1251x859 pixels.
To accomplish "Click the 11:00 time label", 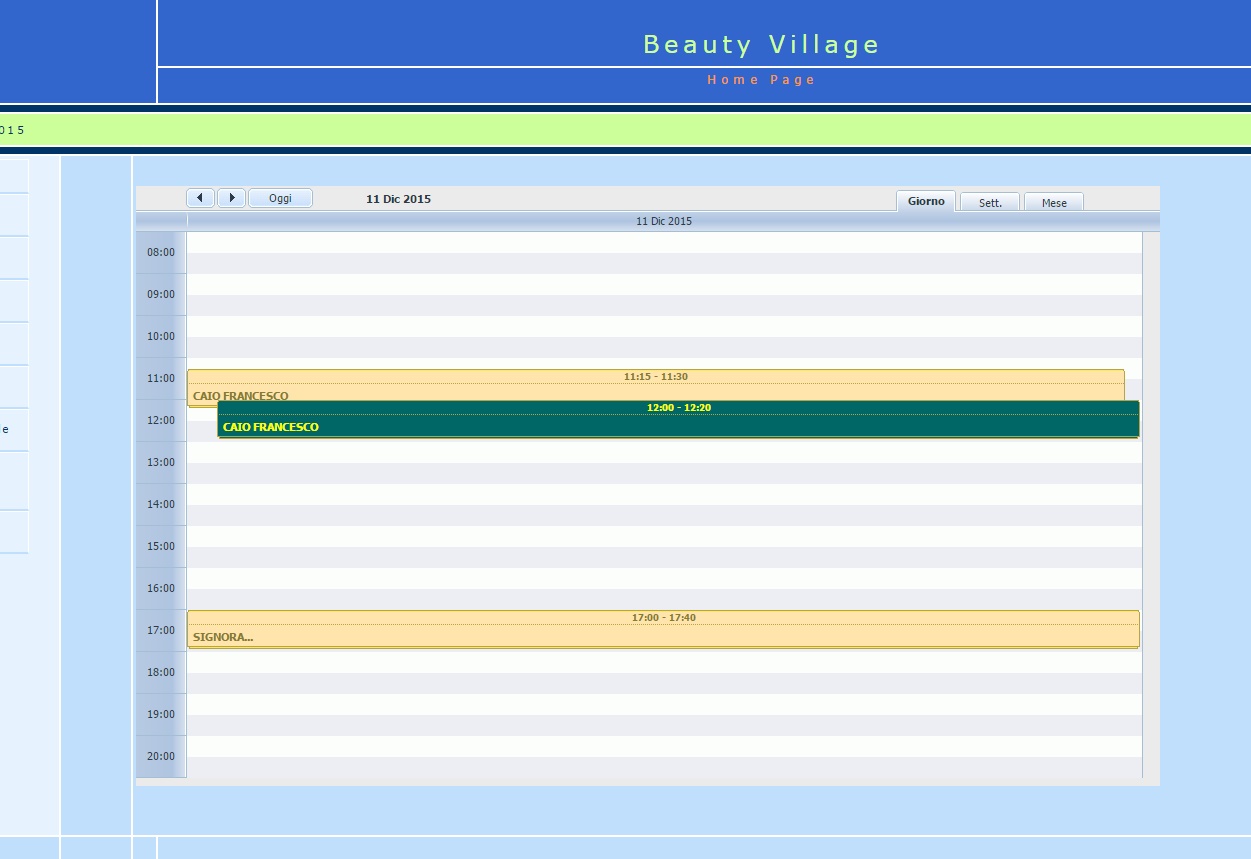I will 161,378.
